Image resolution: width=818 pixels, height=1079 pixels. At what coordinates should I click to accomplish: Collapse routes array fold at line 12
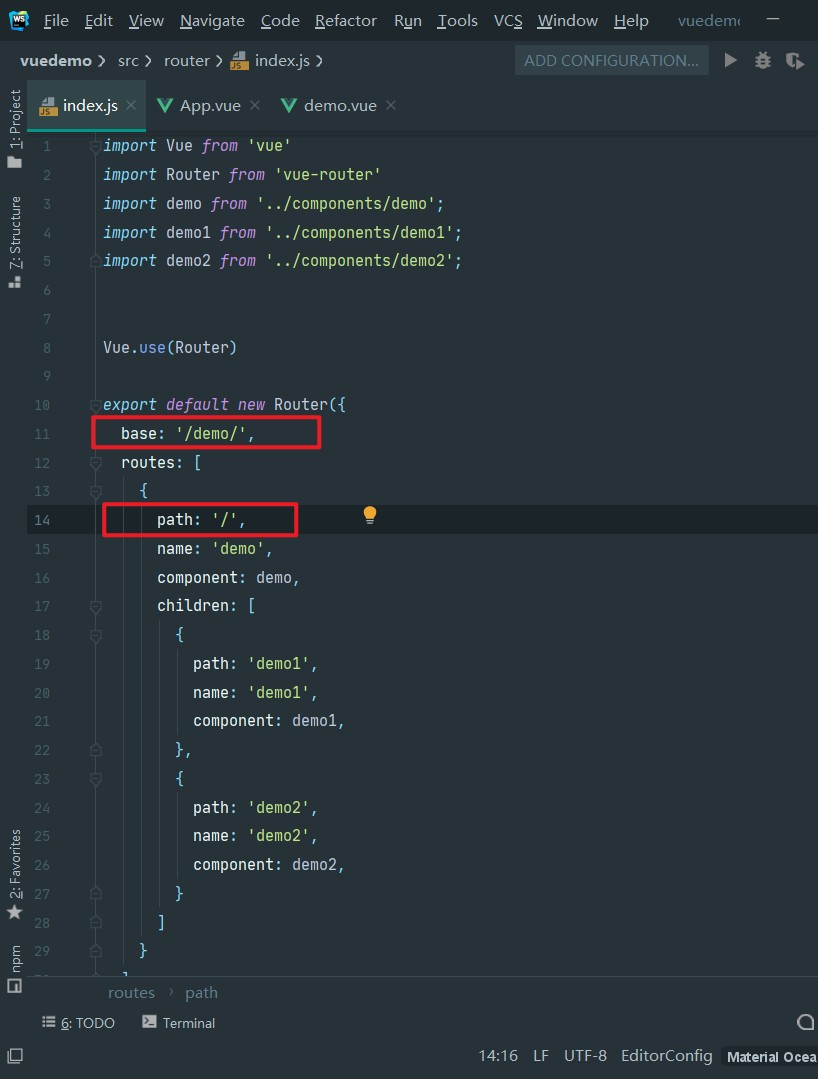pyautogui.click(x=96, y=463)
